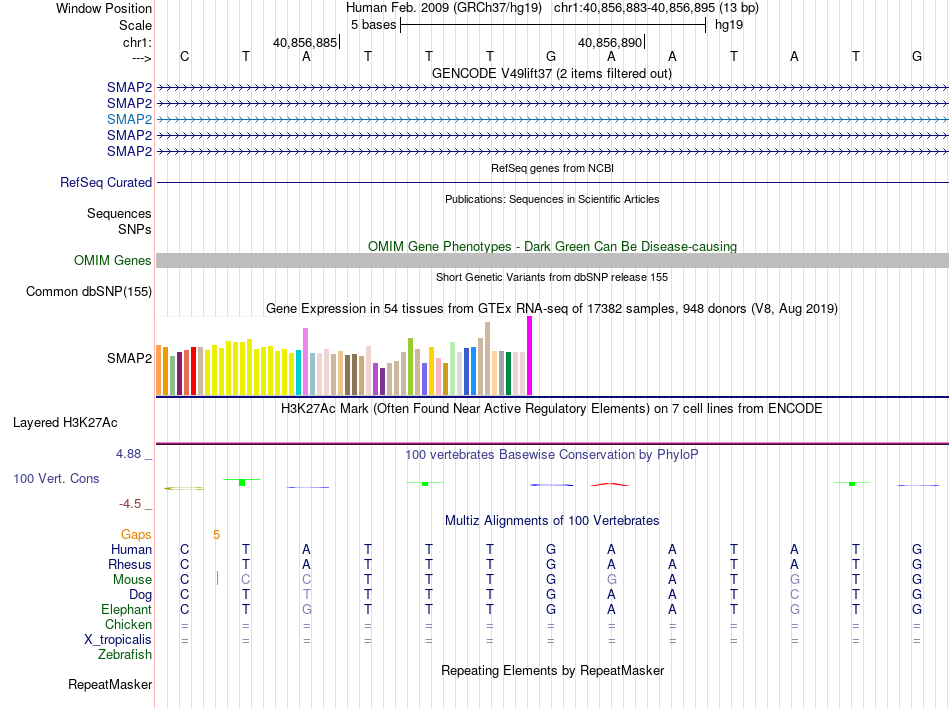The height and width of the screenshot is (708, 950).
Task: Click the tall violet GTEx expression bar
Action: pos(305,362)
